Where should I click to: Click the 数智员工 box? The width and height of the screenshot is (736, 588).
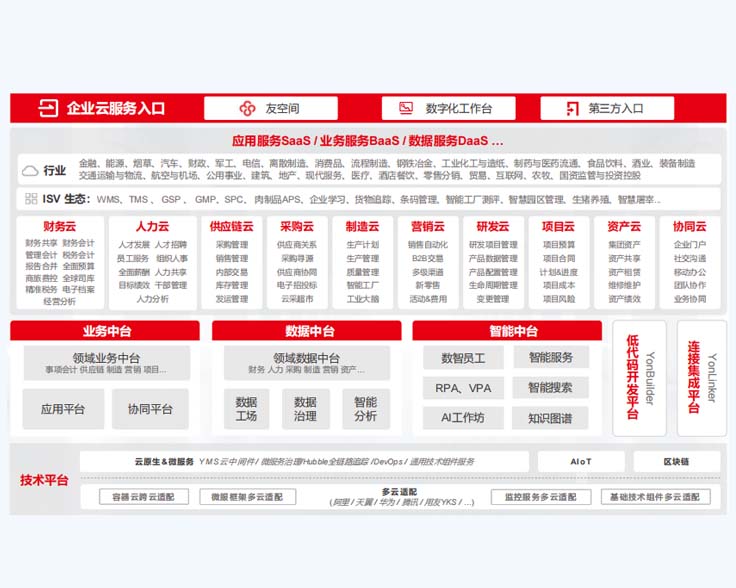coord(463,358)
